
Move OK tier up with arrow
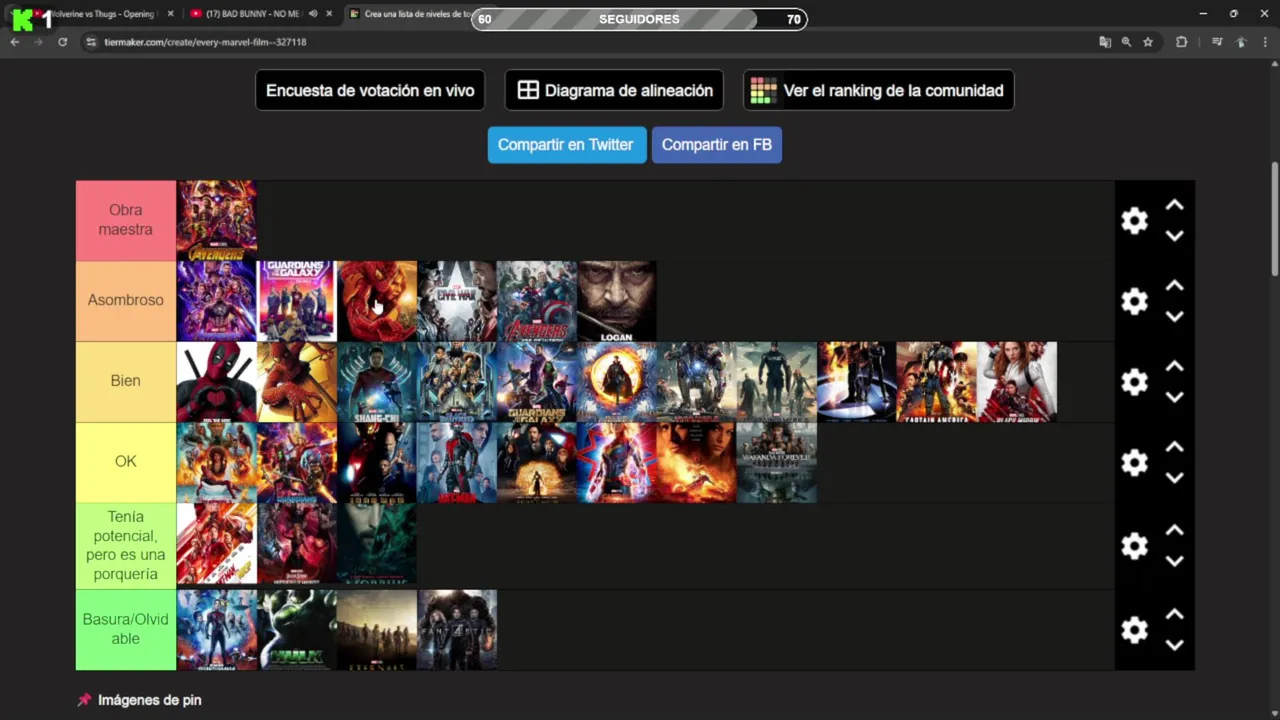1175,447
